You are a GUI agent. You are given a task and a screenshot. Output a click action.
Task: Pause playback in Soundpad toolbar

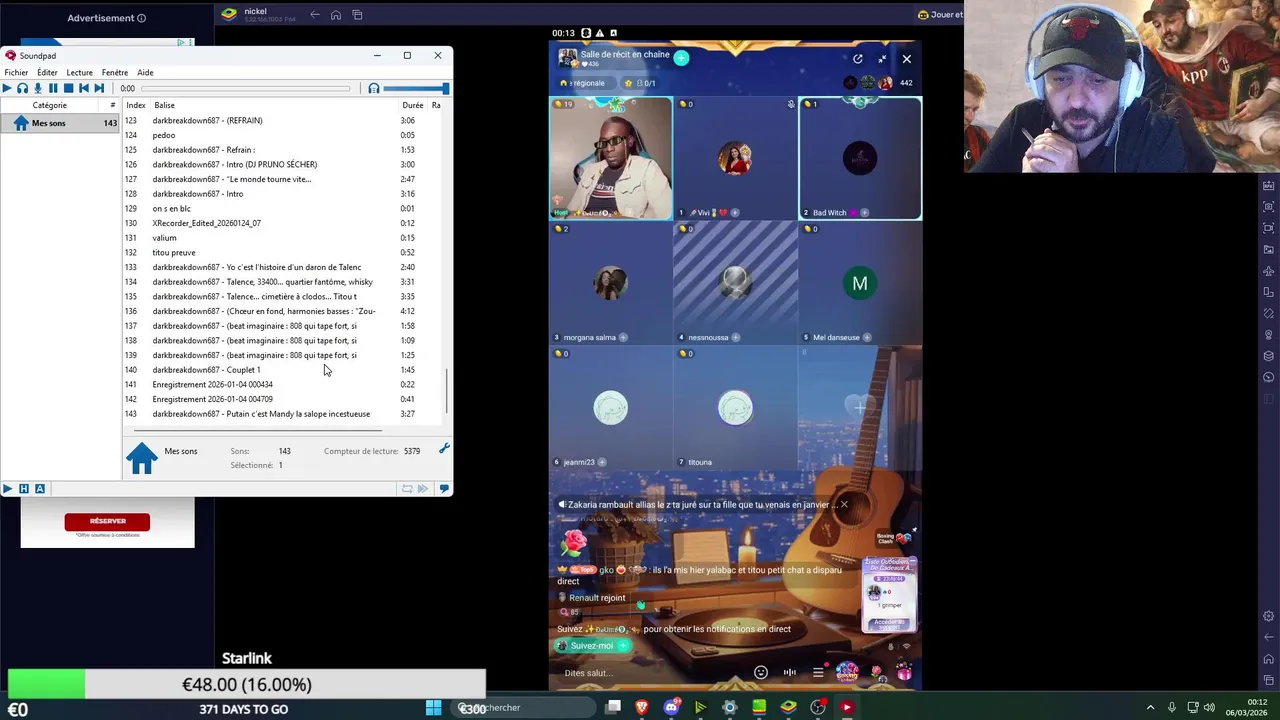[53, 88]
